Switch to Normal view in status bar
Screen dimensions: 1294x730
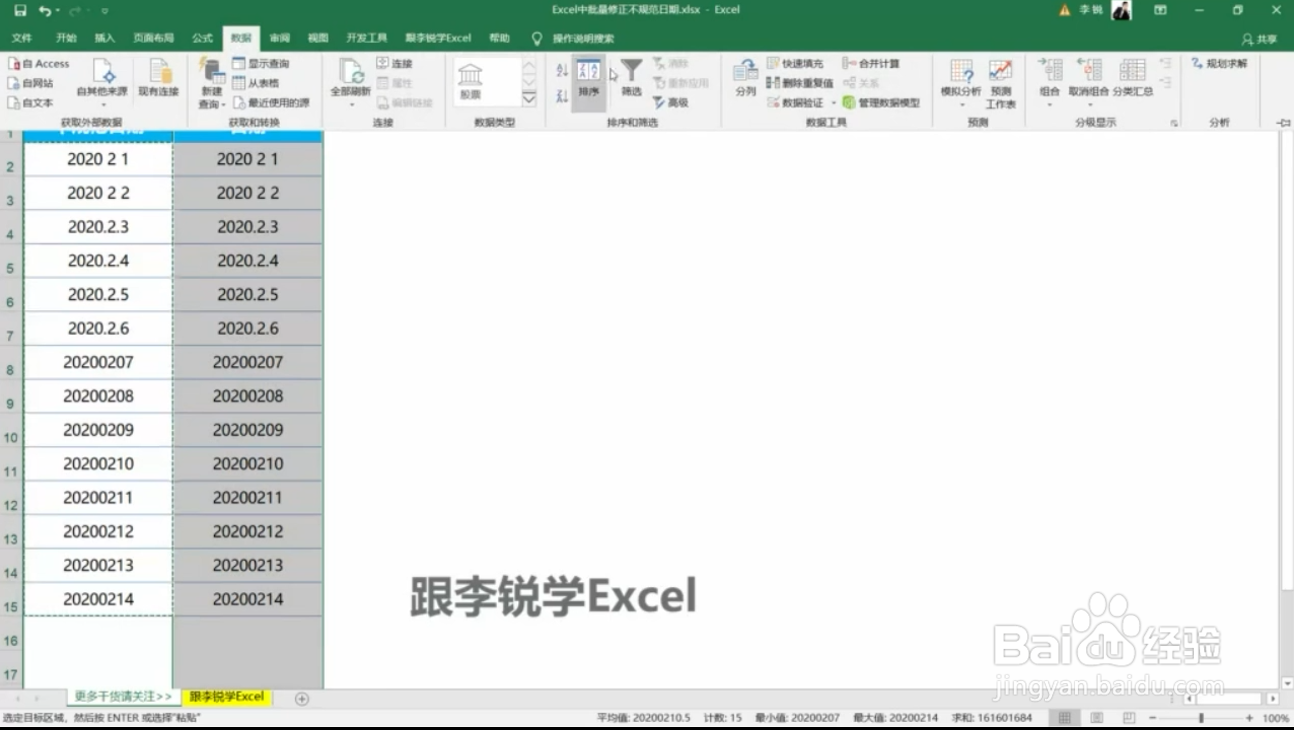[1065, 718]
